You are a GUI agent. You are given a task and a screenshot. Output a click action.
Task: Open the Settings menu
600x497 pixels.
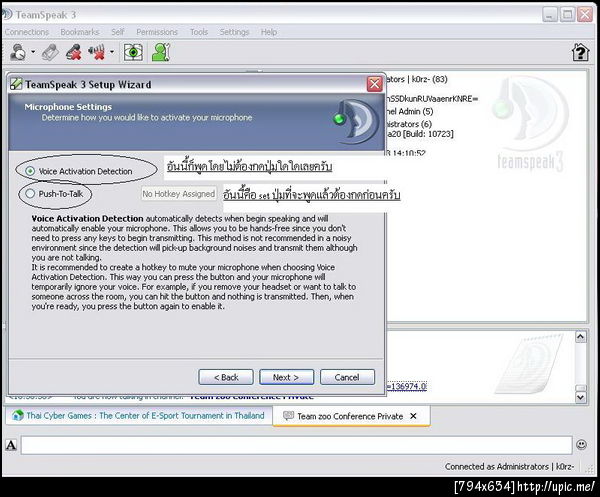234,32
